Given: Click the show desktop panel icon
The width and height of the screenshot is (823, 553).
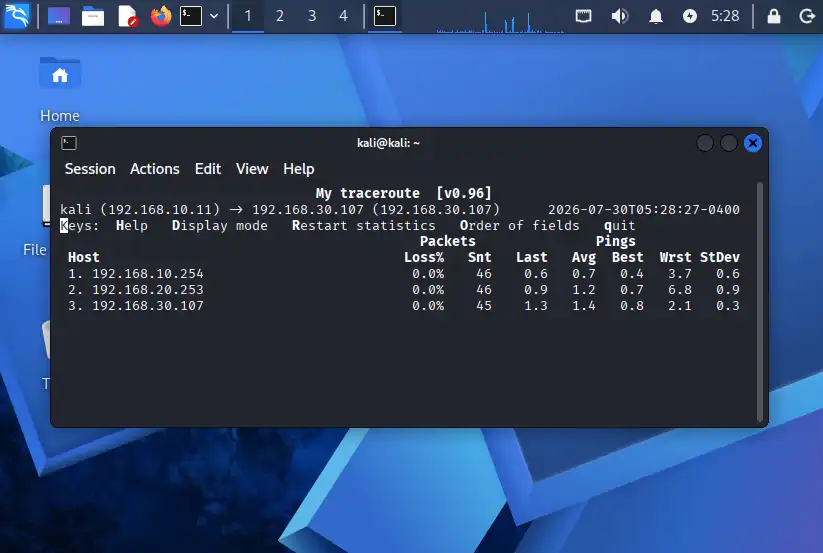Looking at the screenshot, I should coord(59,16).
